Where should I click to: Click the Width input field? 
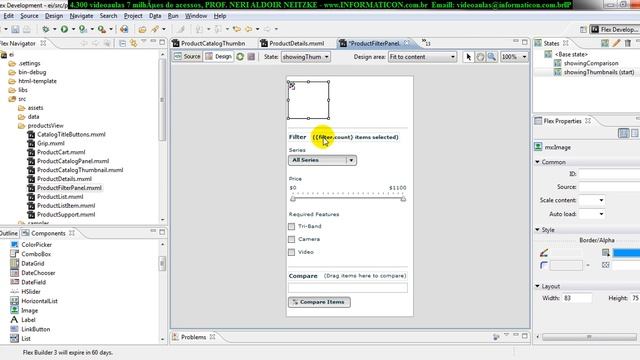tap(577, 298)
